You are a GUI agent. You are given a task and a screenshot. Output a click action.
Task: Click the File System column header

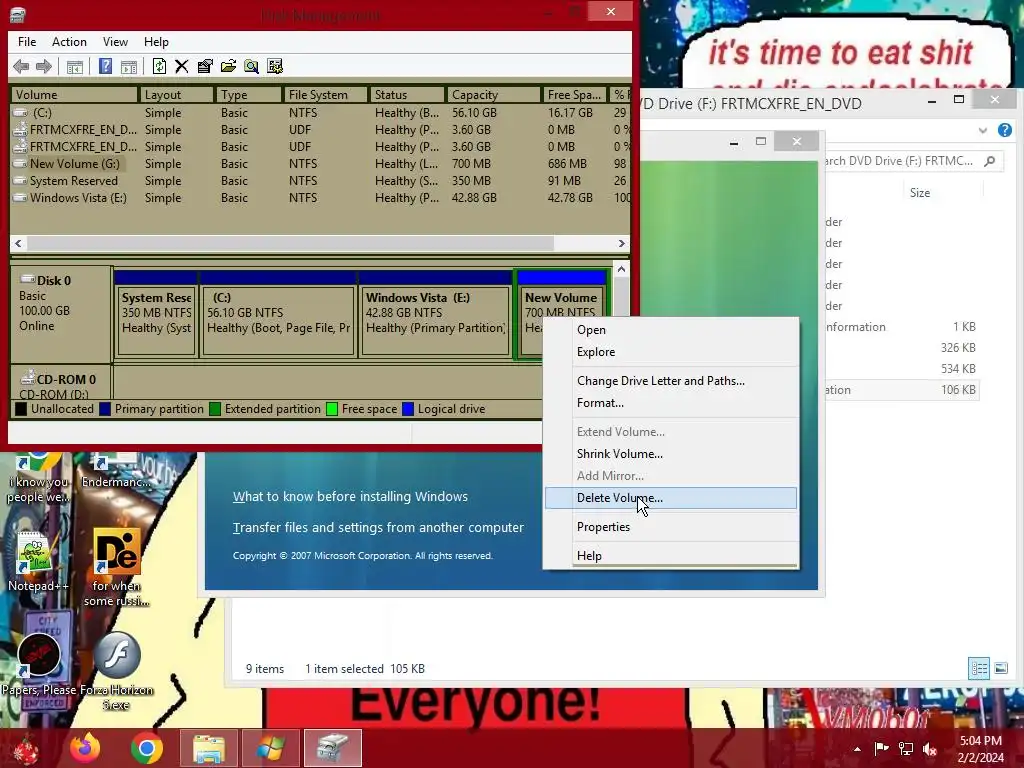tap(325, 95)
